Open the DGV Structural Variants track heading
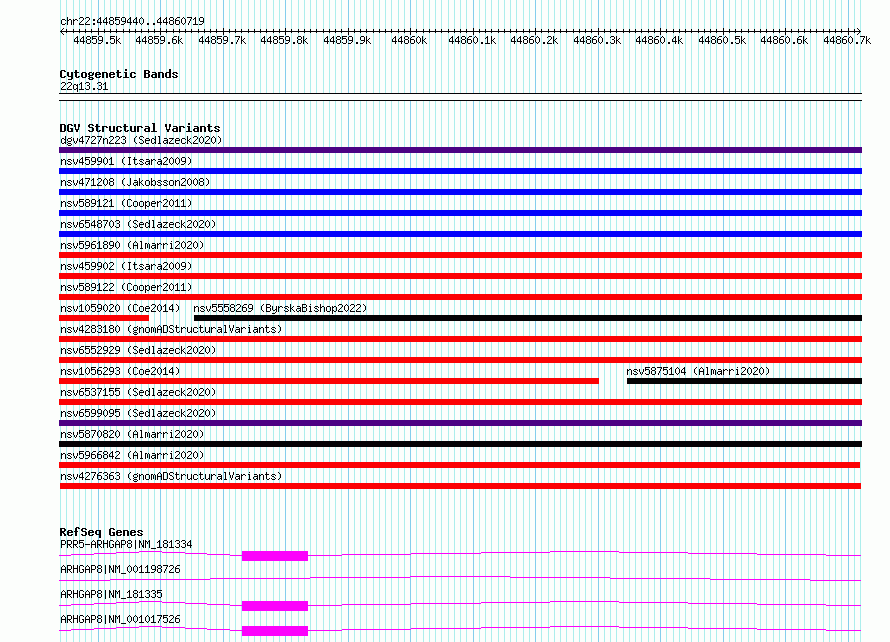This screenshot has width=890, height=642. (140, 128)
